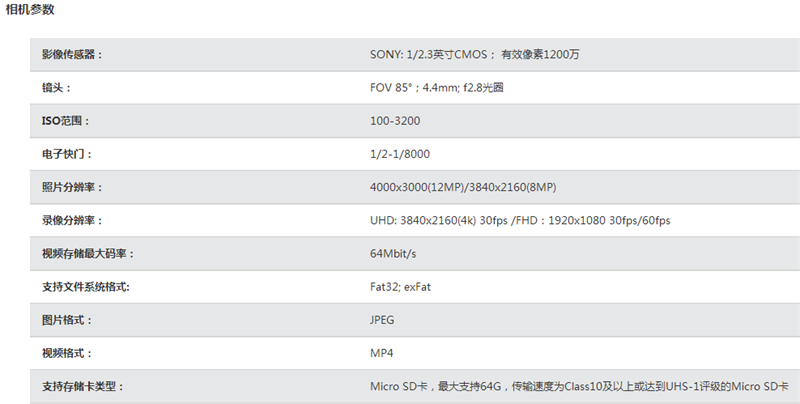Viewport: 800px width, 404px height.
Task: Select the JPEG image format value
Action: point(384,320)
